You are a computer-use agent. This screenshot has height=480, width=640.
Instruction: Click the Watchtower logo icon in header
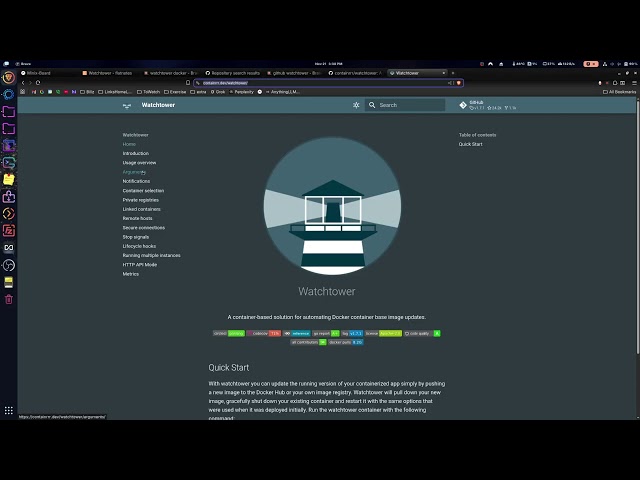tap(127, 105)
